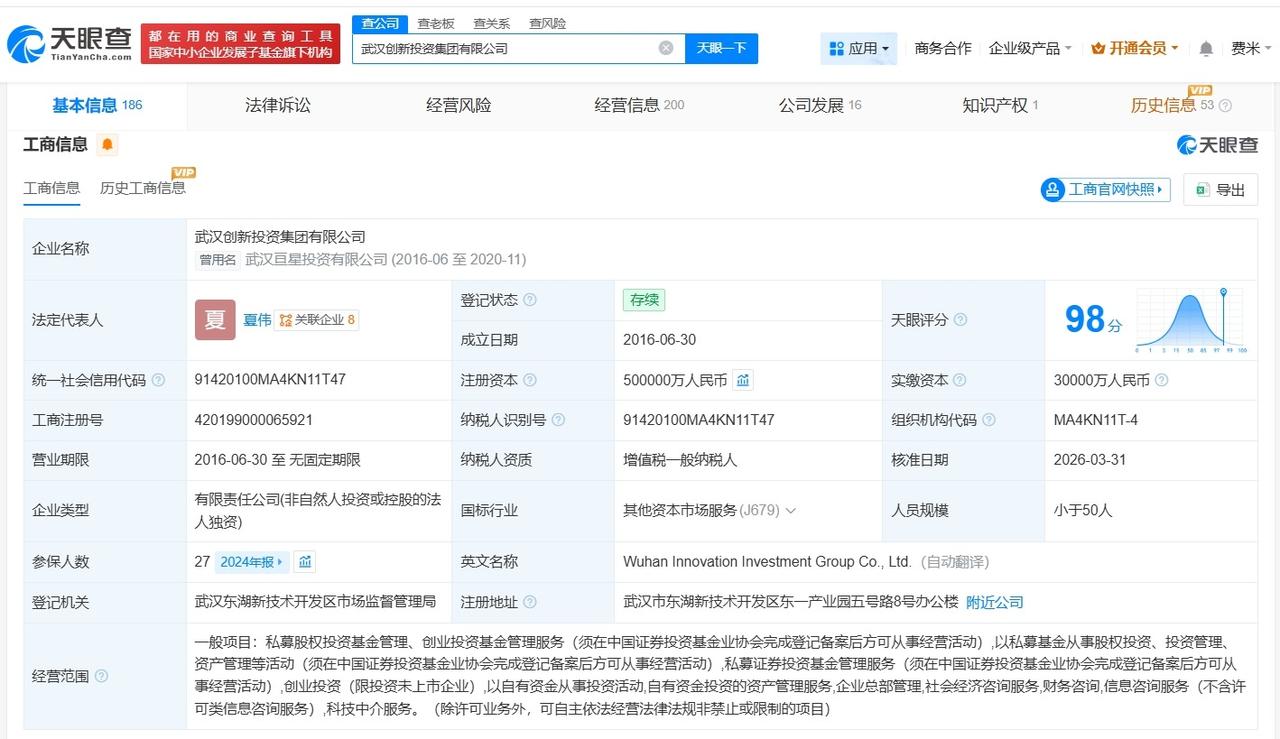Click 武汉东湖新技术开发区市场监督管理局 registration authority
Screen dimensions: 1280x739
(x=316, y=602)
